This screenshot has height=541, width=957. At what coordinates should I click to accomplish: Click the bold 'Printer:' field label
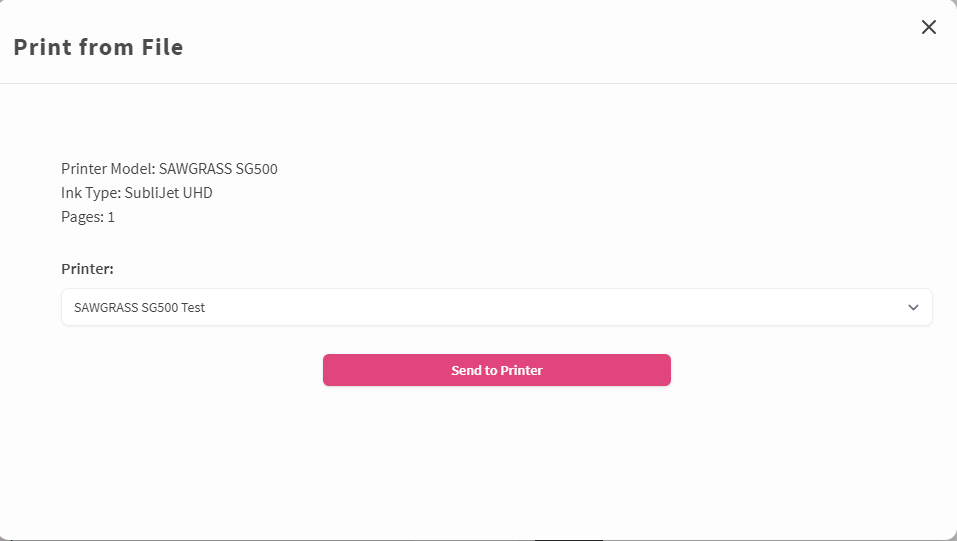point(87,269)
